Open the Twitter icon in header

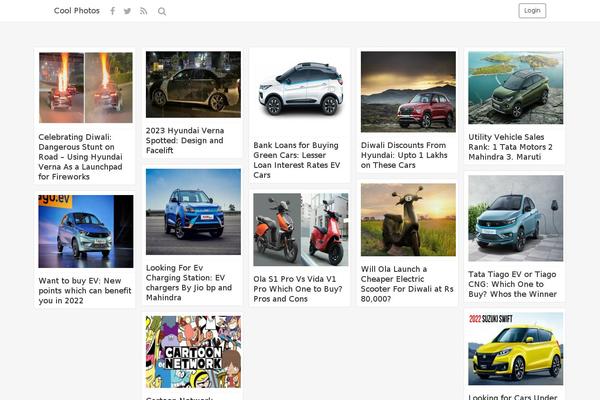tap(127, 11)
